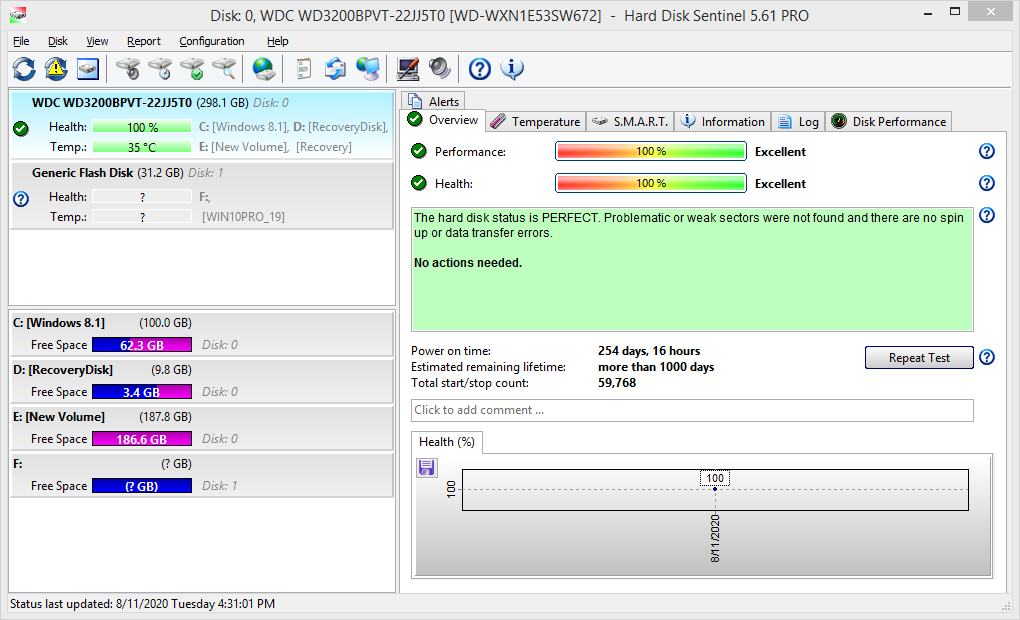
Task: Switch to the Log tab
Action: click(x=798, y=122)
